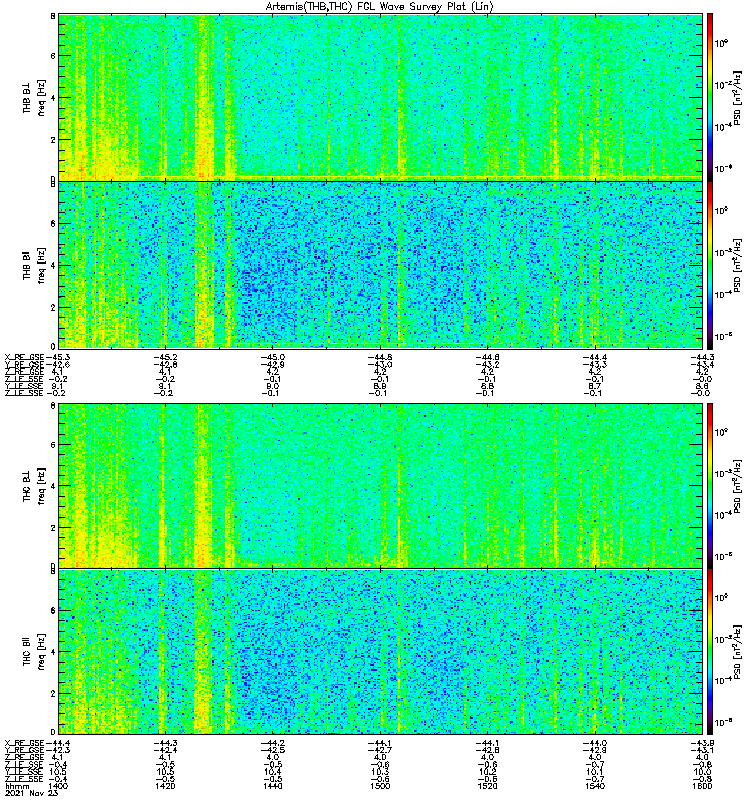Click the top THB B-perpendicular spectrogram panel
The height and width of the screenshot is (800, 750).
(380, 97)
